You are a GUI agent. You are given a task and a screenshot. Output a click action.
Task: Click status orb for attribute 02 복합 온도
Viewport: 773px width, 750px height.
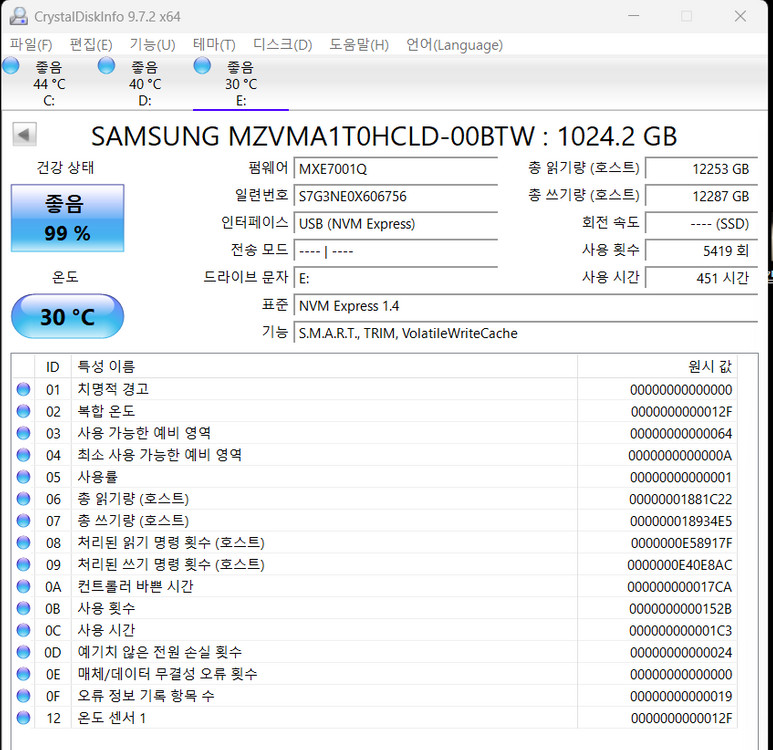click(x=23, y=411)
